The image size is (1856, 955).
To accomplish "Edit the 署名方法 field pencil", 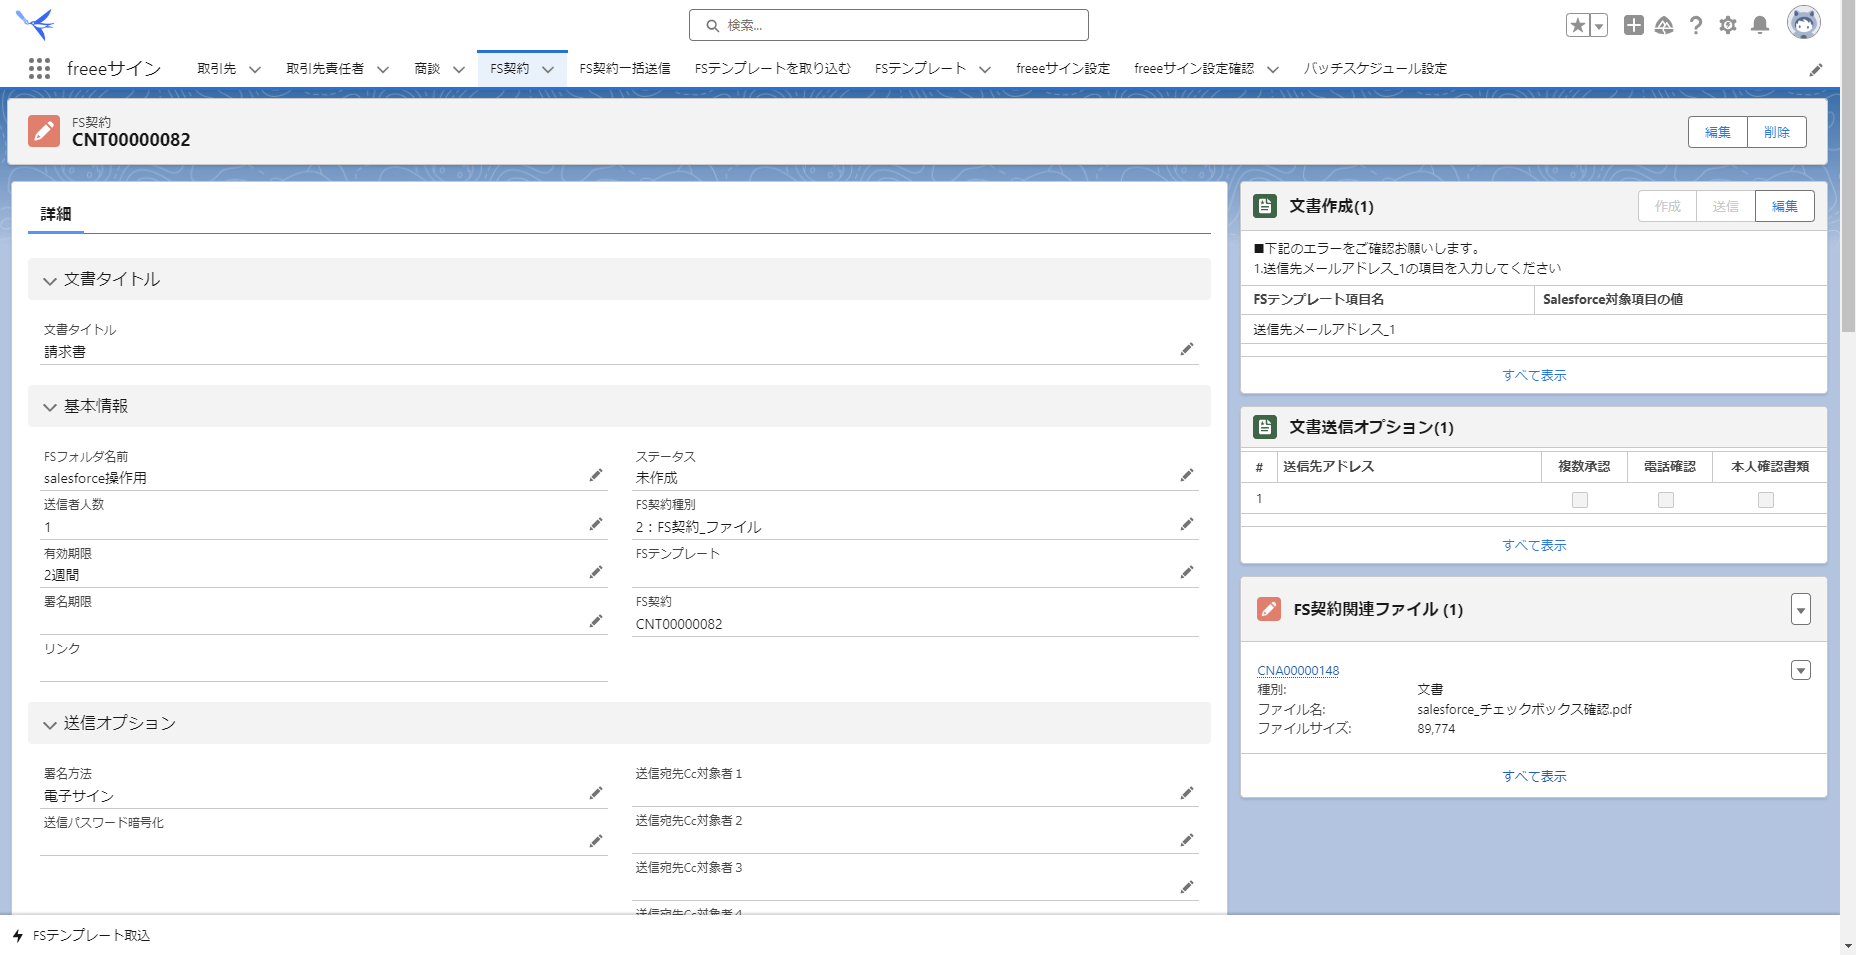I will point(596,793).
